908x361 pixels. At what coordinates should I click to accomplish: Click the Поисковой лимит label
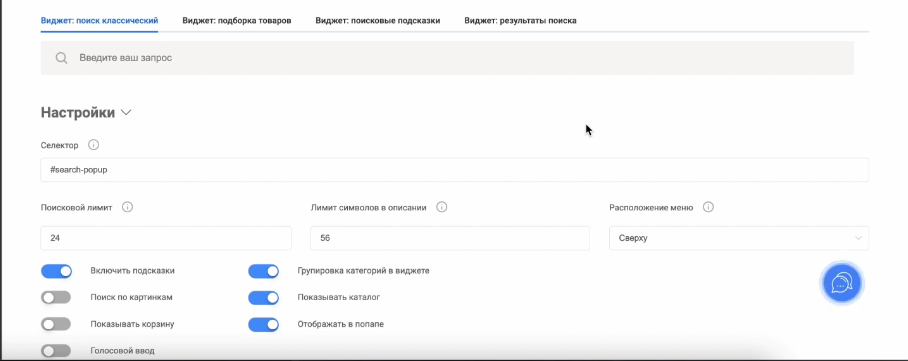76,207
